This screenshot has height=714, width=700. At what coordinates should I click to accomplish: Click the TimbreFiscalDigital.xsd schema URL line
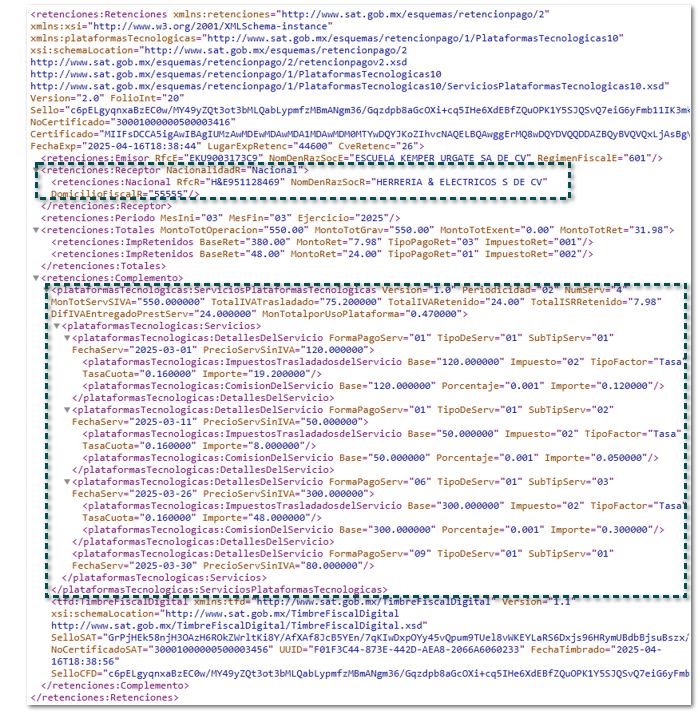click(x=240, y=626)
